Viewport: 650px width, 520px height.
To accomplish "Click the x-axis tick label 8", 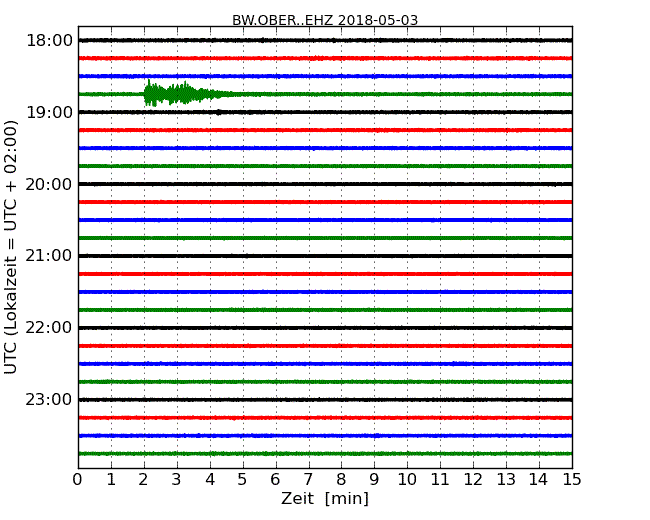I will pos(341,480).
